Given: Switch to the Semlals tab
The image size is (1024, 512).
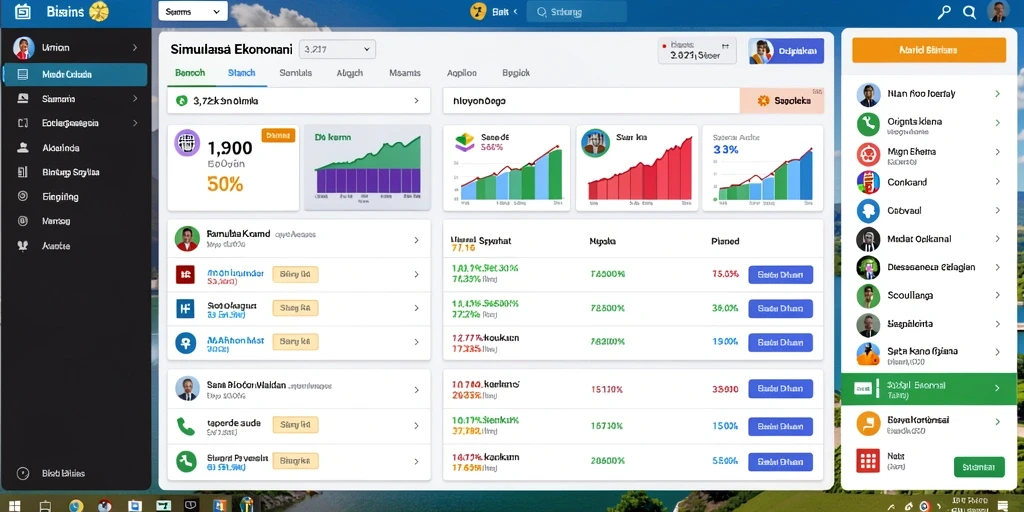Looking at the screenshot, I should click(x=295, y=73).
